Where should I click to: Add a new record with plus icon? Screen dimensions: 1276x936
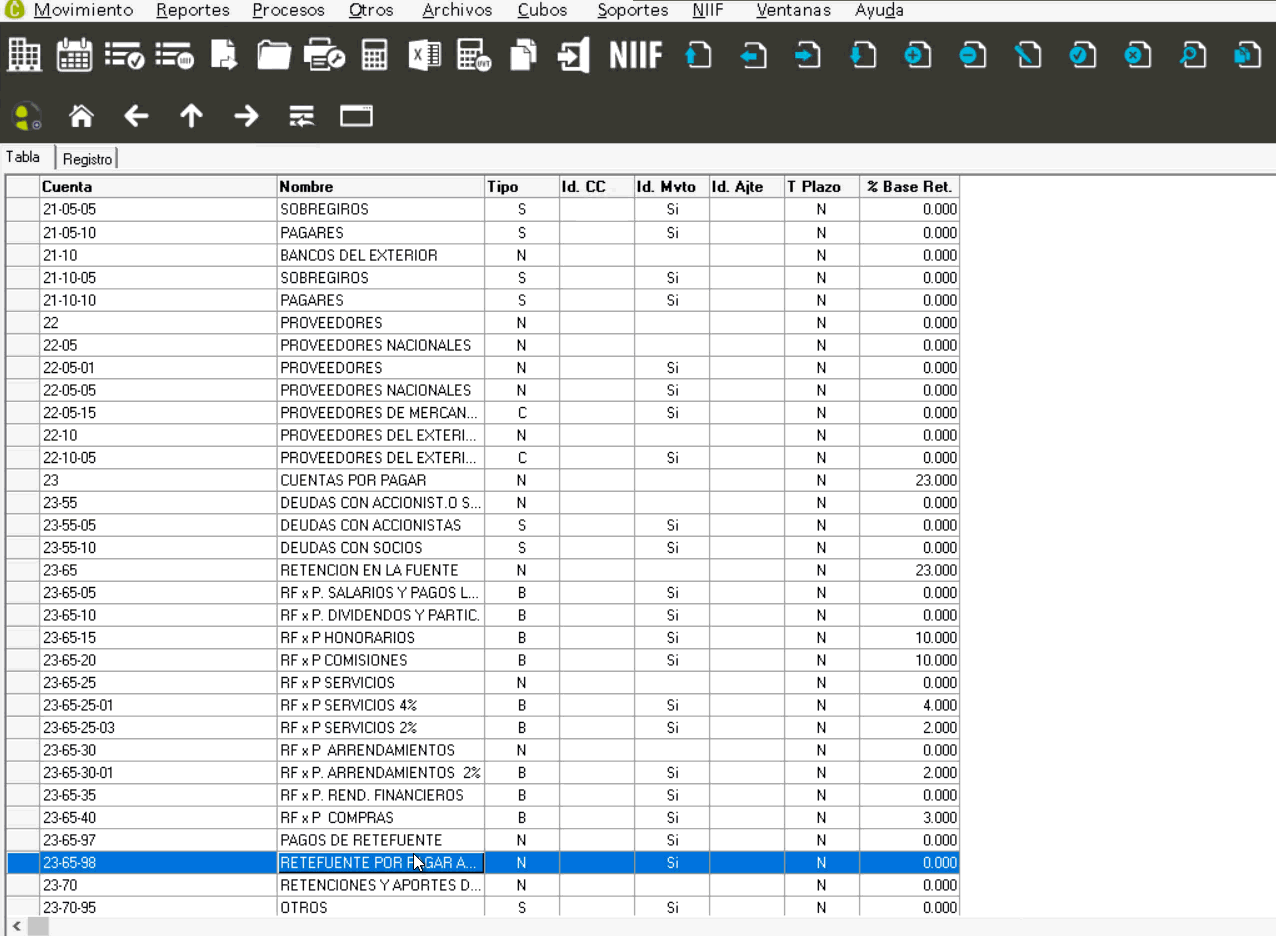917,55
